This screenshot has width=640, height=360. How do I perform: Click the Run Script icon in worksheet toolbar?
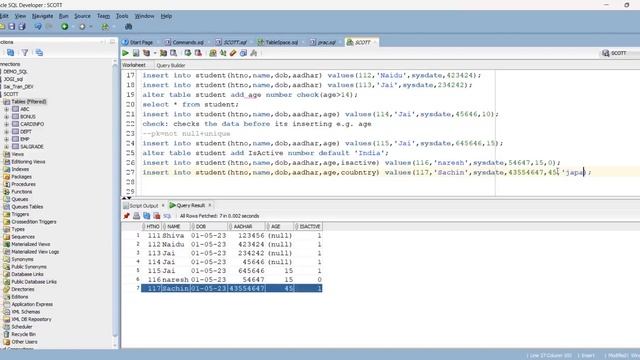tap(136, 53)
